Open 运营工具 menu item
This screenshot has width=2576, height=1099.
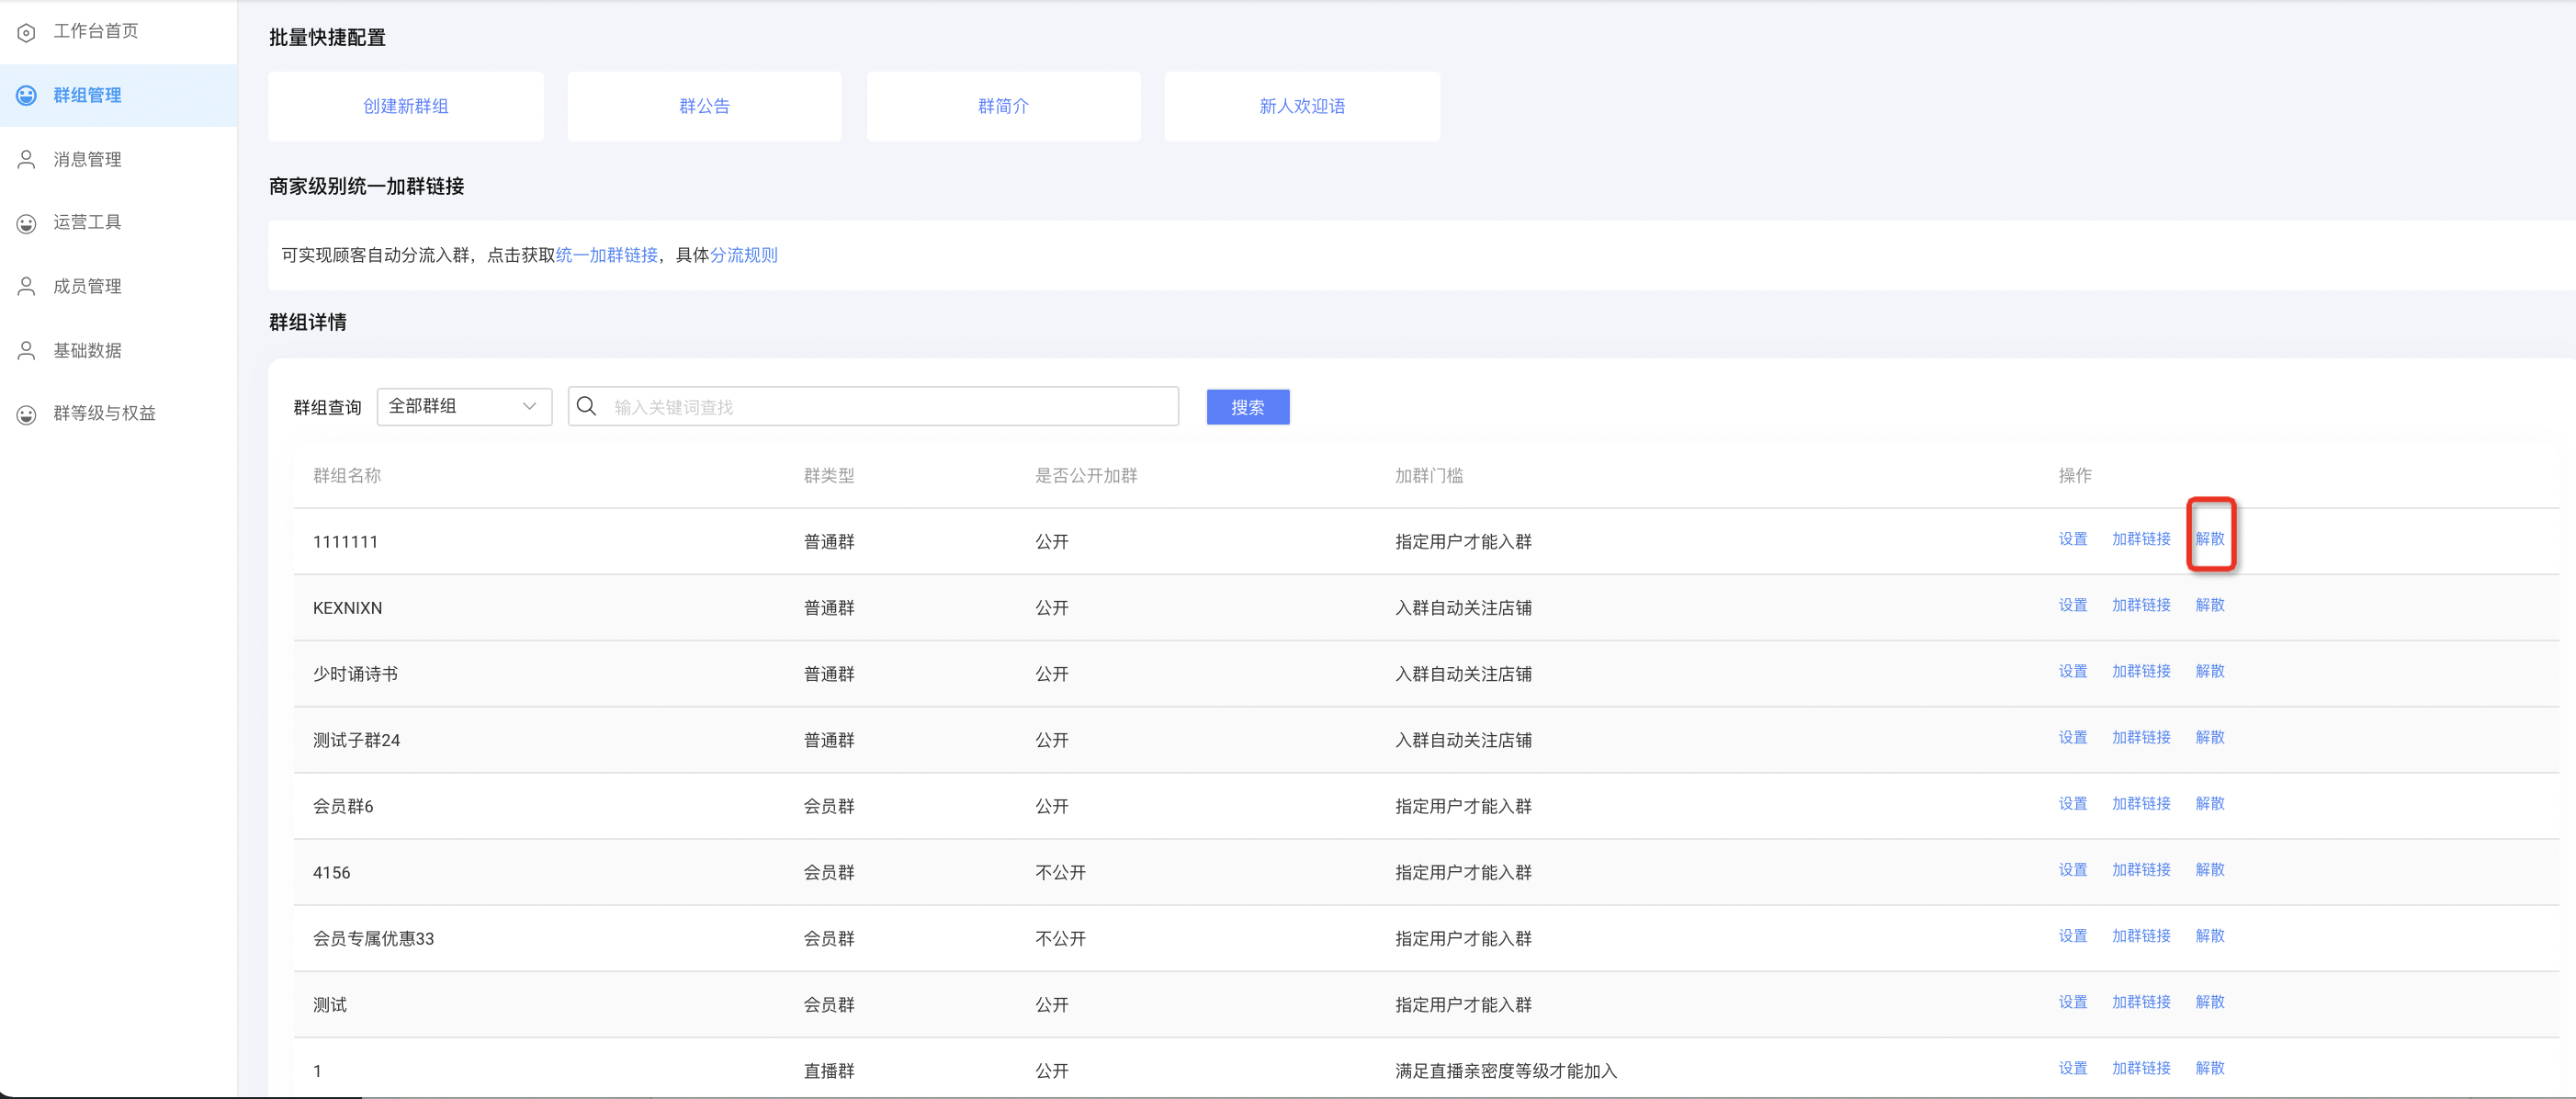(x=87, y=222)
